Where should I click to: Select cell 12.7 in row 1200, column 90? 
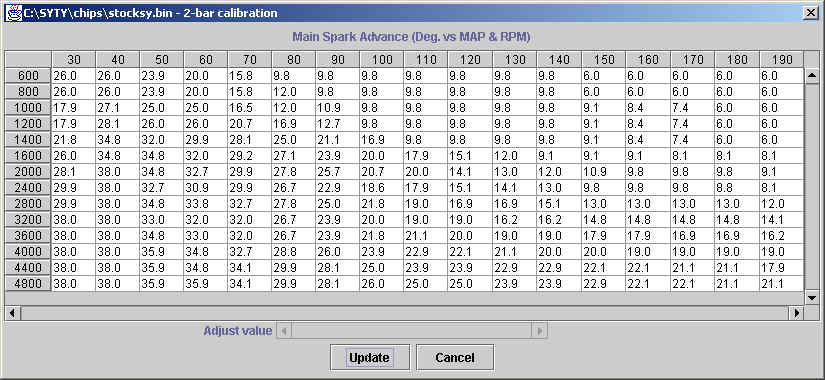point(337,124)
